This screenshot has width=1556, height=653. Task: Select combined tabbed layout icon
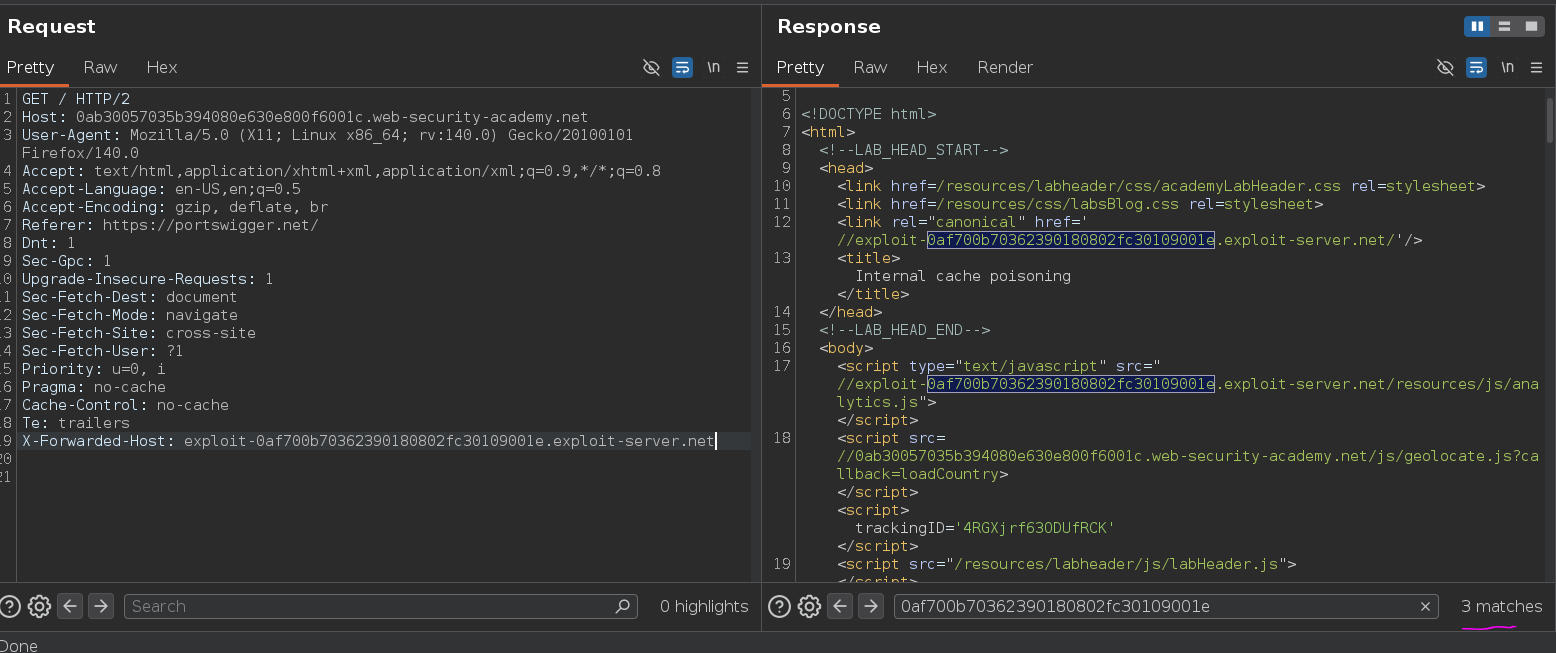tap(1531, 27)
